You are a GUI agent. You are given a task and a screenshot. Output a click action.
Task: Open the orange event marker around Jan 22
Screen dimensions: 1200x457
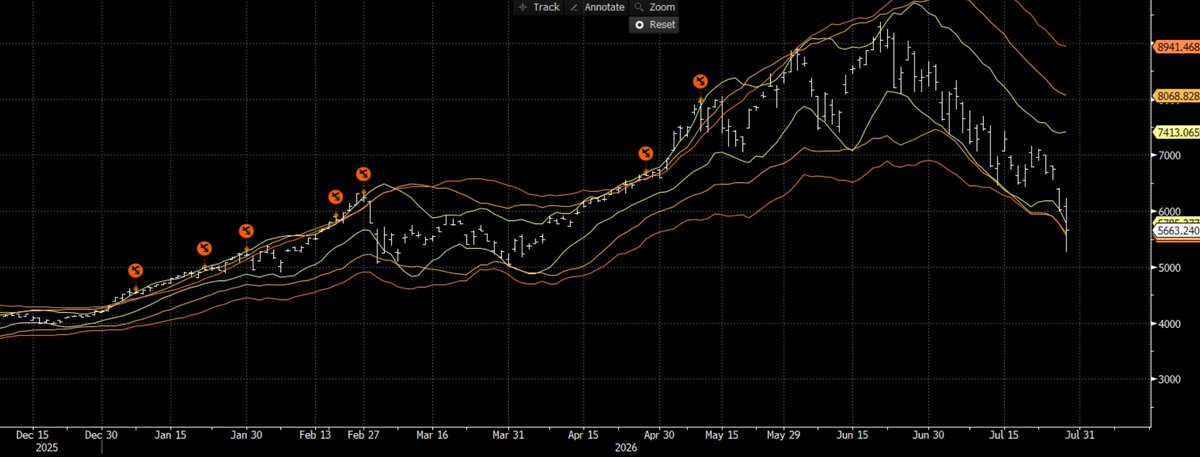pyautogui.click(x=204, y=248)
